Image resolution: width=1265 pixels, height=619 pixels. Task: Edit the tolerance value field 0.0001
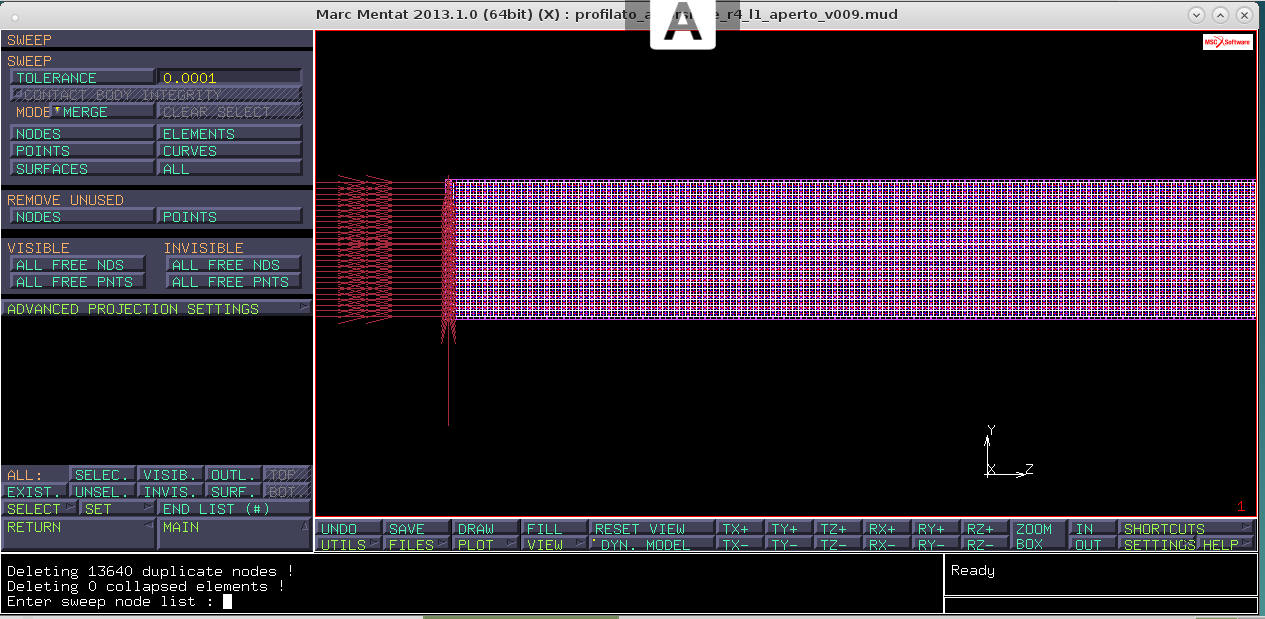tap(230, 78)
